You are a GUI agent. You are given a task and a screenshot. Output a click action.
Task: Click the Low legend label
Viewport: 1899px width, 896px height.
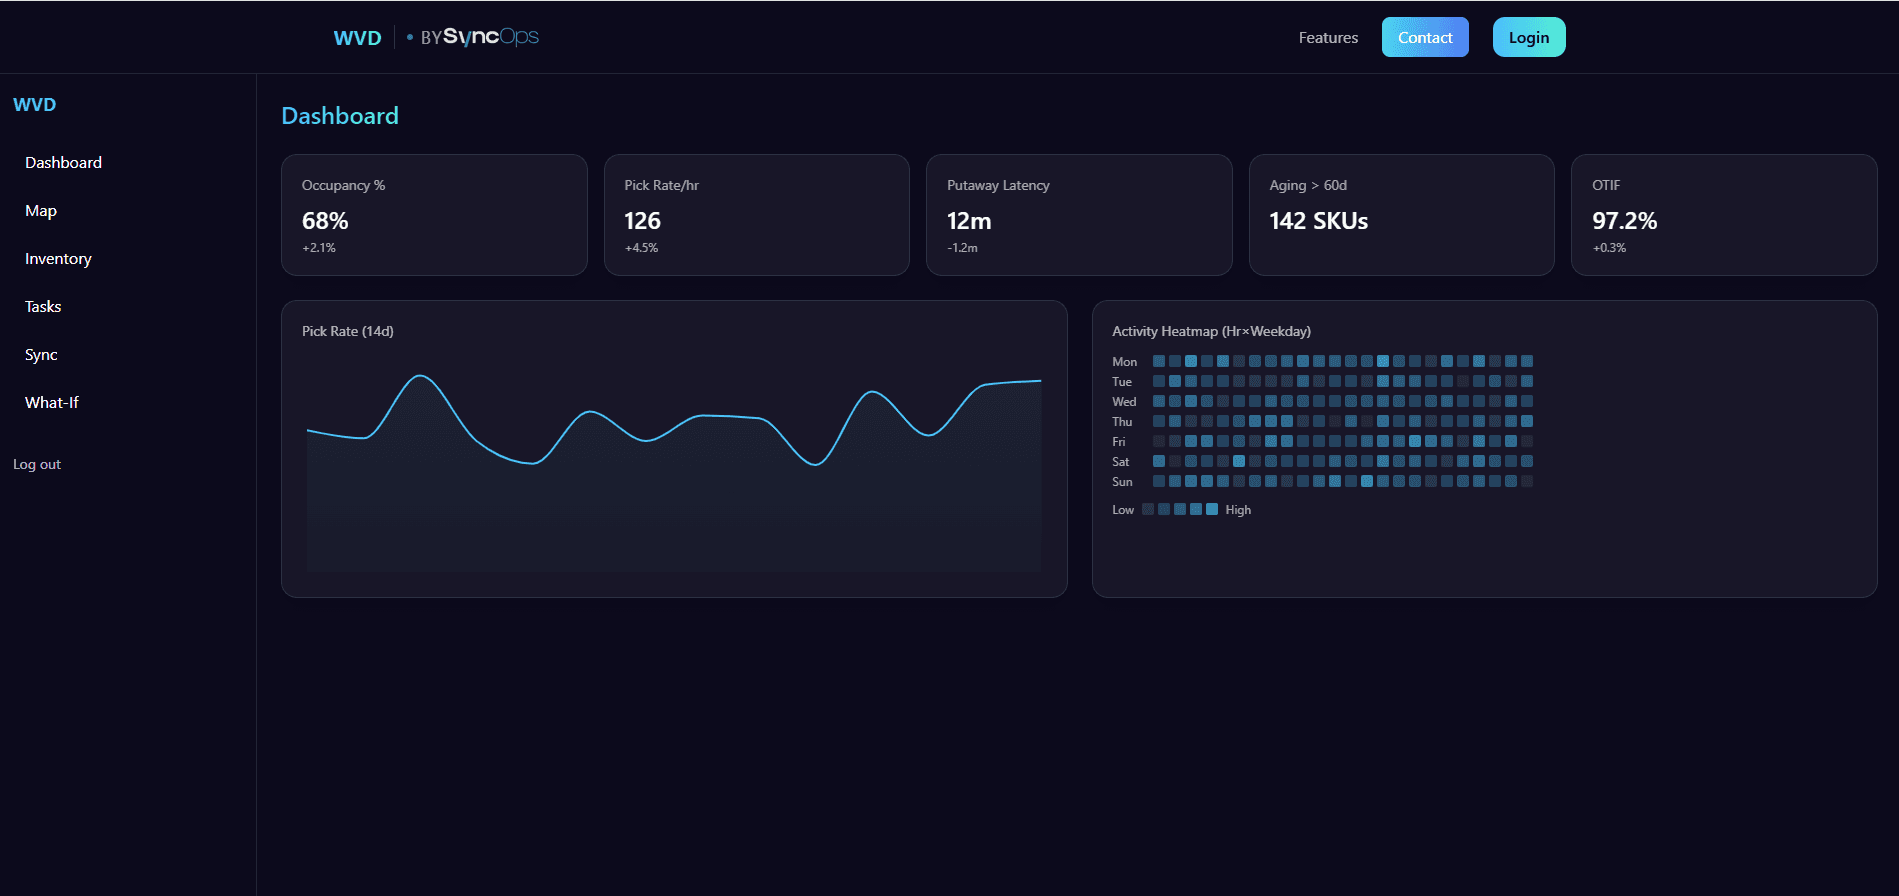point(1123,510)
